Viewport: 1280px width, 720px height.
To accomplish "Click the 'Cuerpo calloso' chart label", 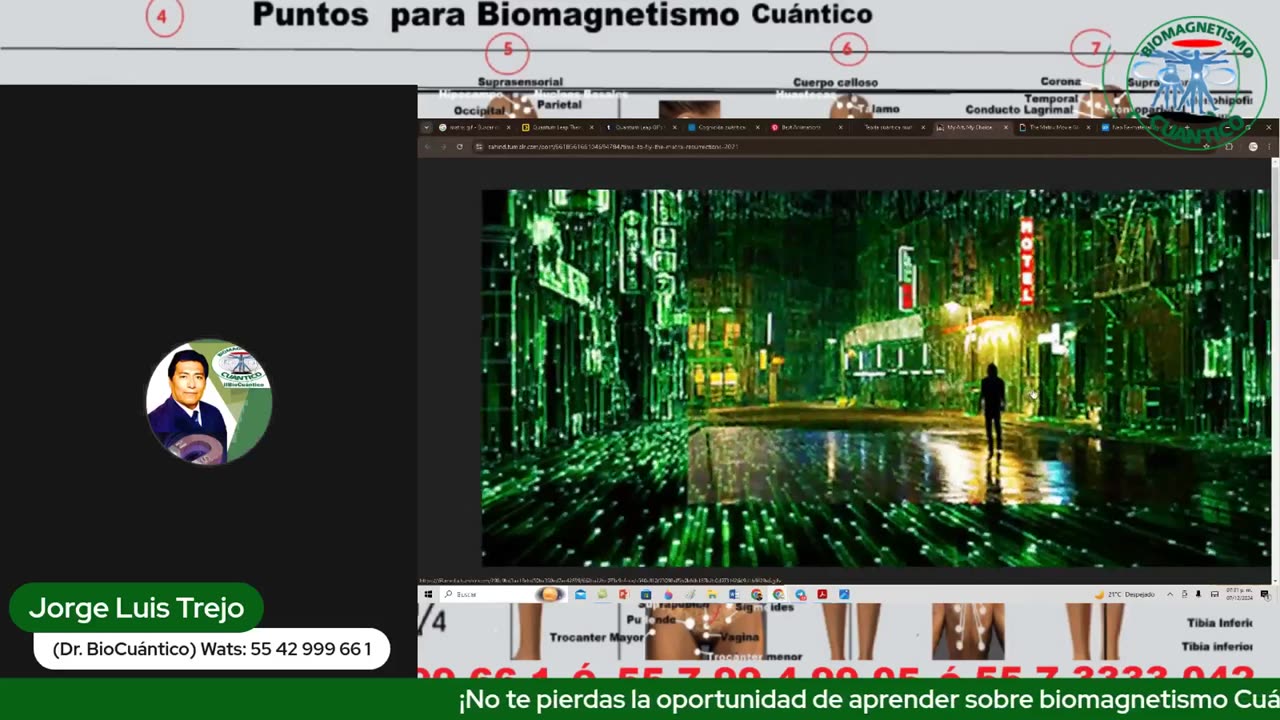I will coord(835,83).
